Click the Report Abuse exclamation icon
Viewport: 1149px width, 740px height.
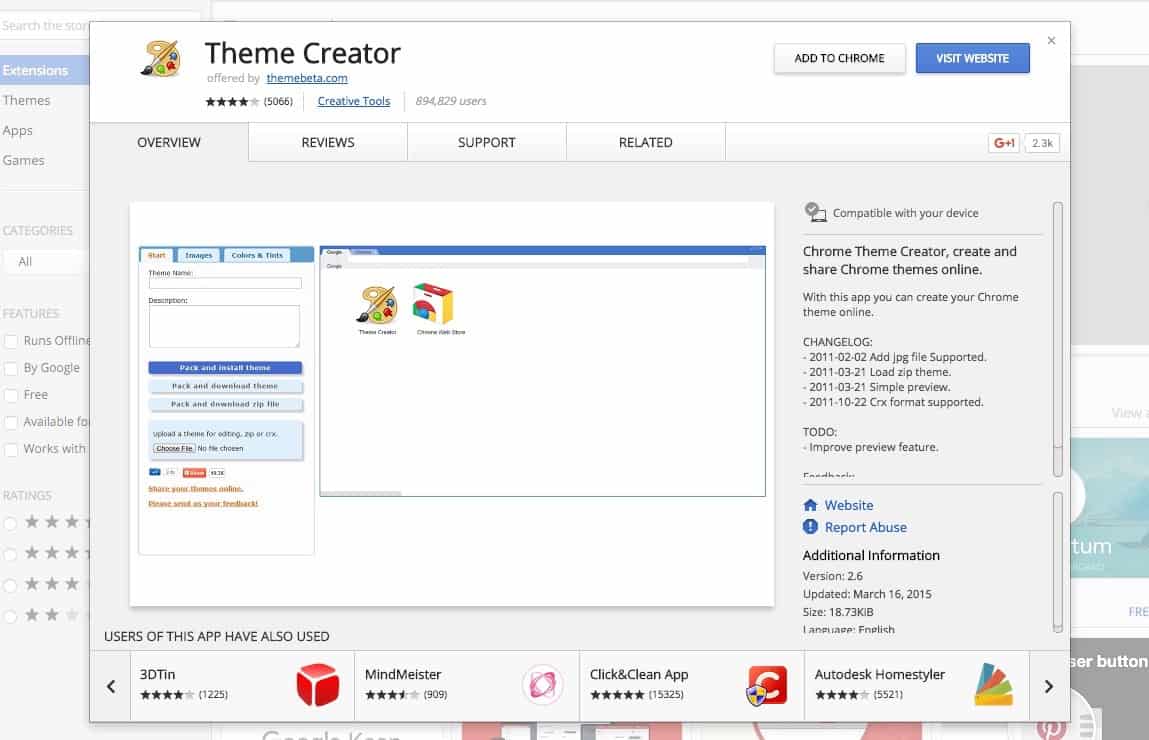point(810,527)
